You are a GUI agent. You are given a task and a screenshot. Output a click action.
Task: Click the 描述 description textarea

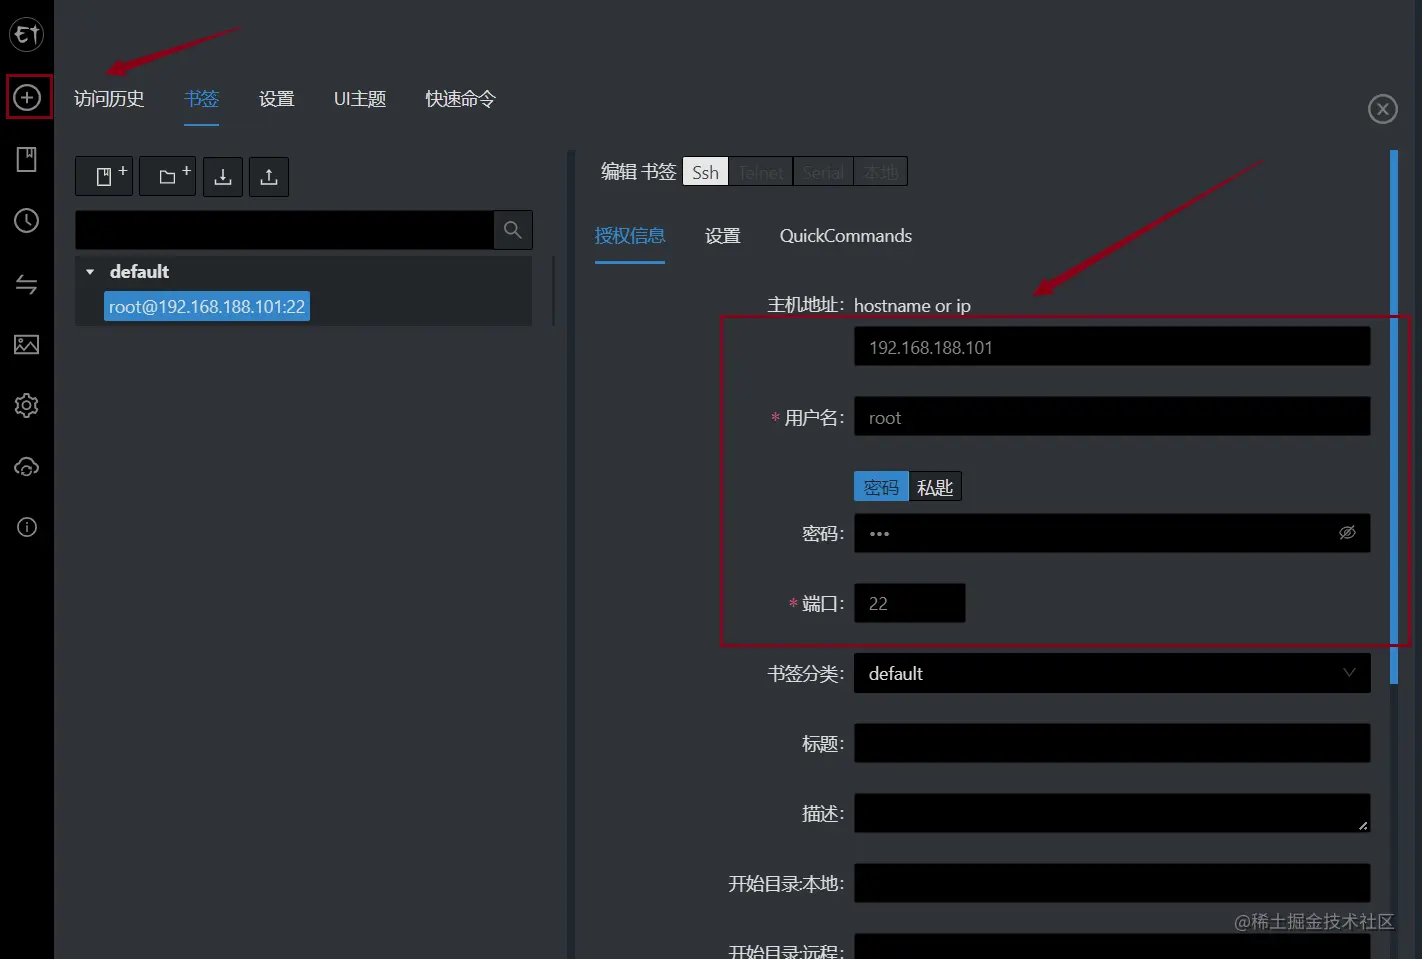1112,813
